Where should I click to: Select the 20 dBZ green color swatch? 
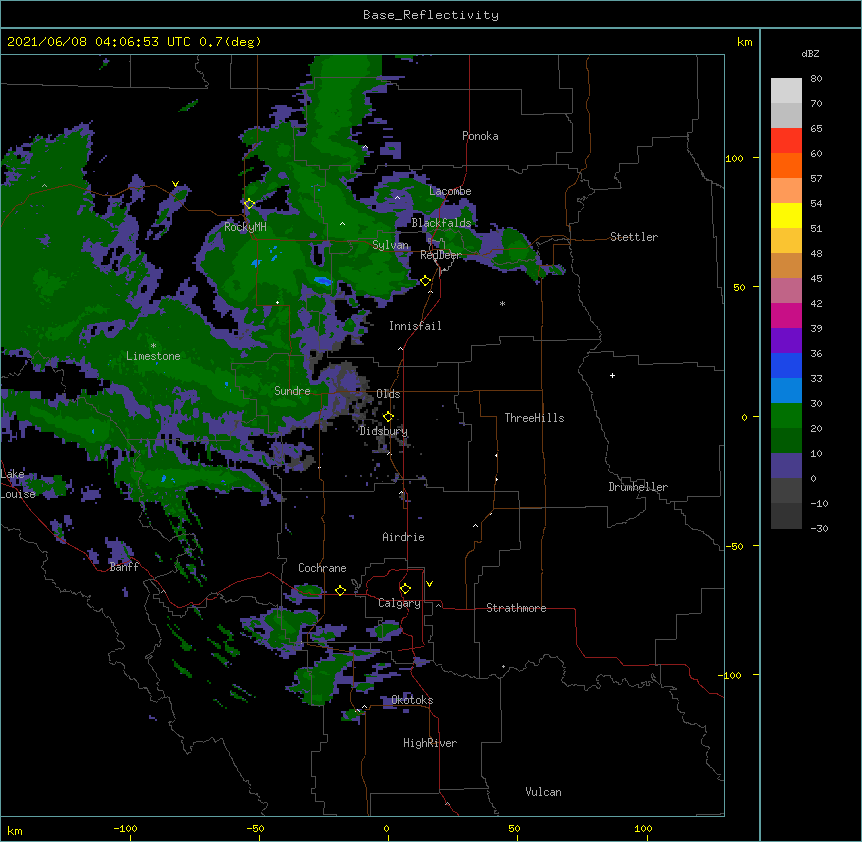[x=786, y=416]
